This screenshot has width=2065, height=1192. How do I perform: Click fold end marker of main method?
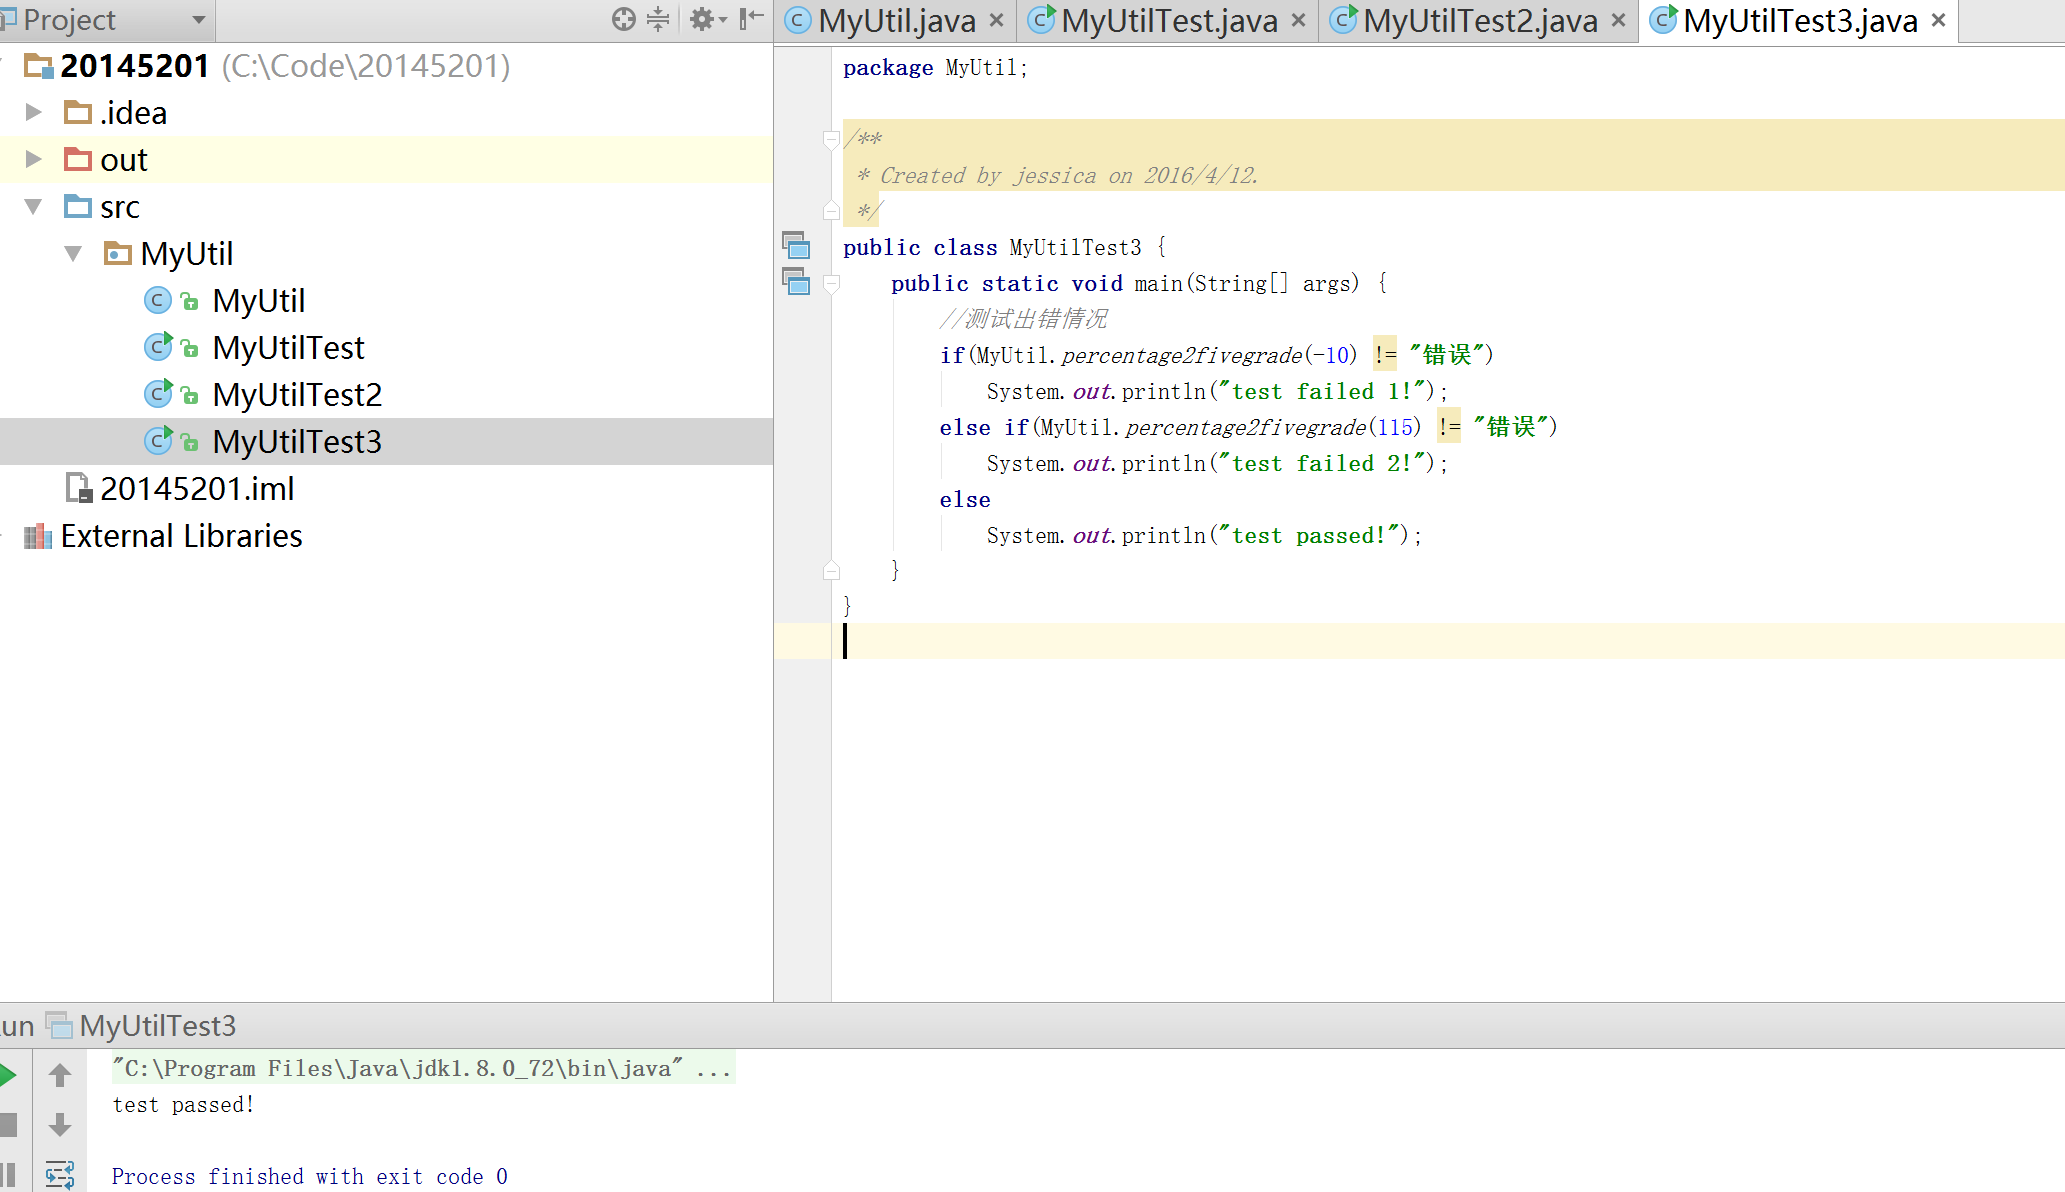point(830,570)
